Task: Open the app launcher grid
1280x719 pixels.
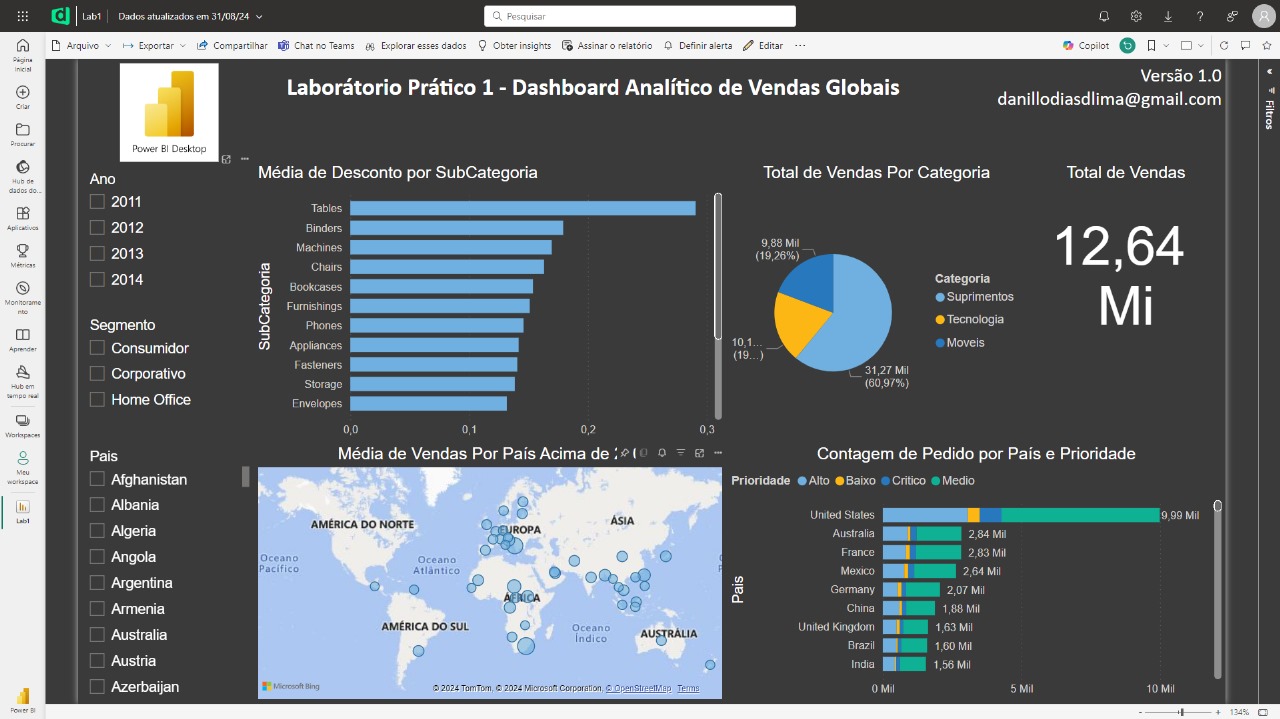Action: tap(23, 16)
